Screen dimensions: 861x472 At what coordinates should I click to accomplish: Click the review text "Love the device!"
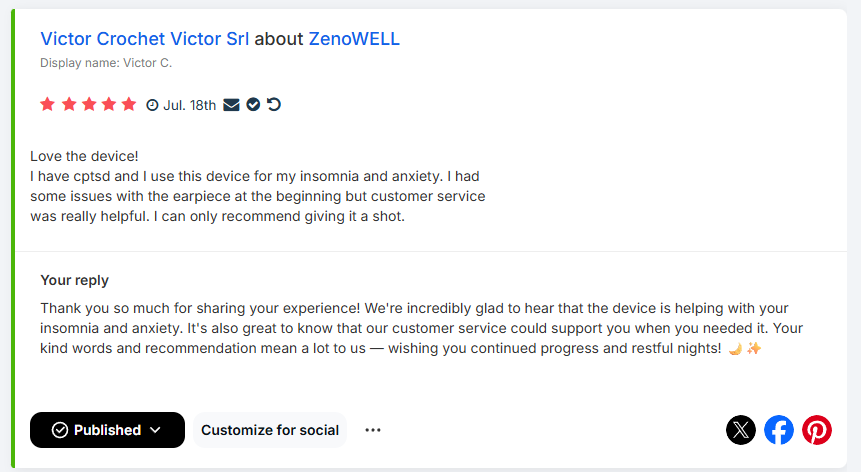(84, 156)
